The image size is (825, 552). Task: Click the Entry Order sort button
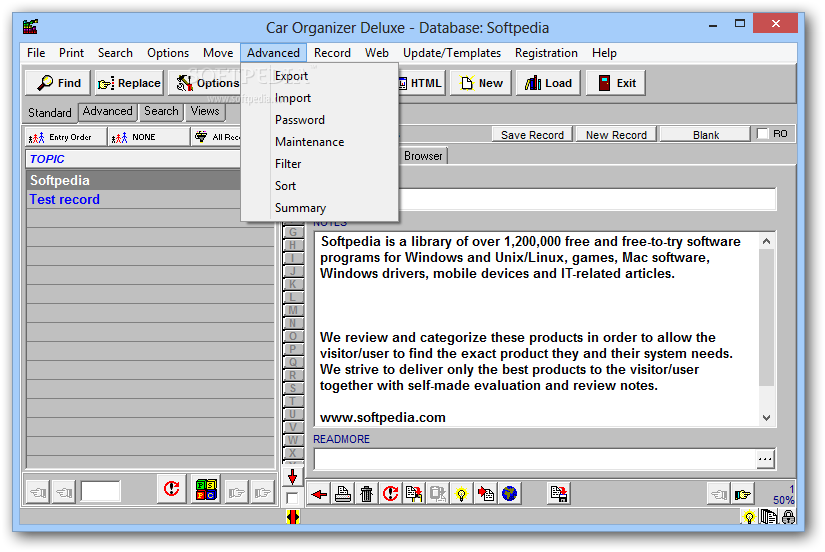(66, 137)
